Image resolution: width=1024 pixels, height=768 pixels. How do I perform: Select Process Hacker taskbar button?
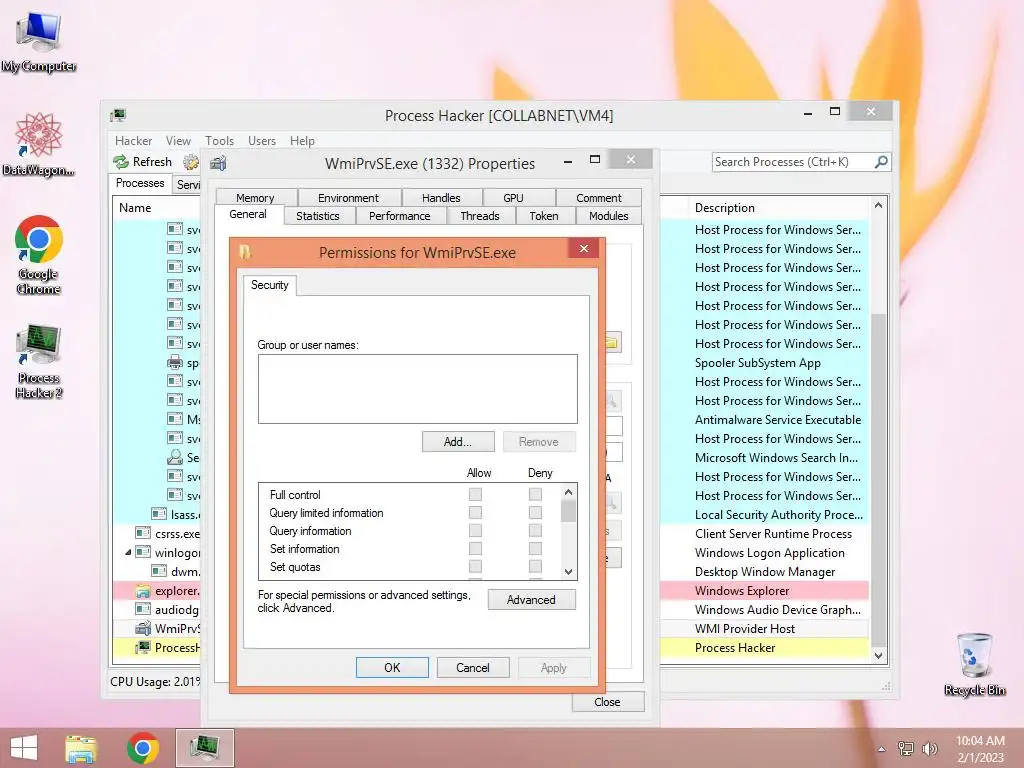click(204, 748)
